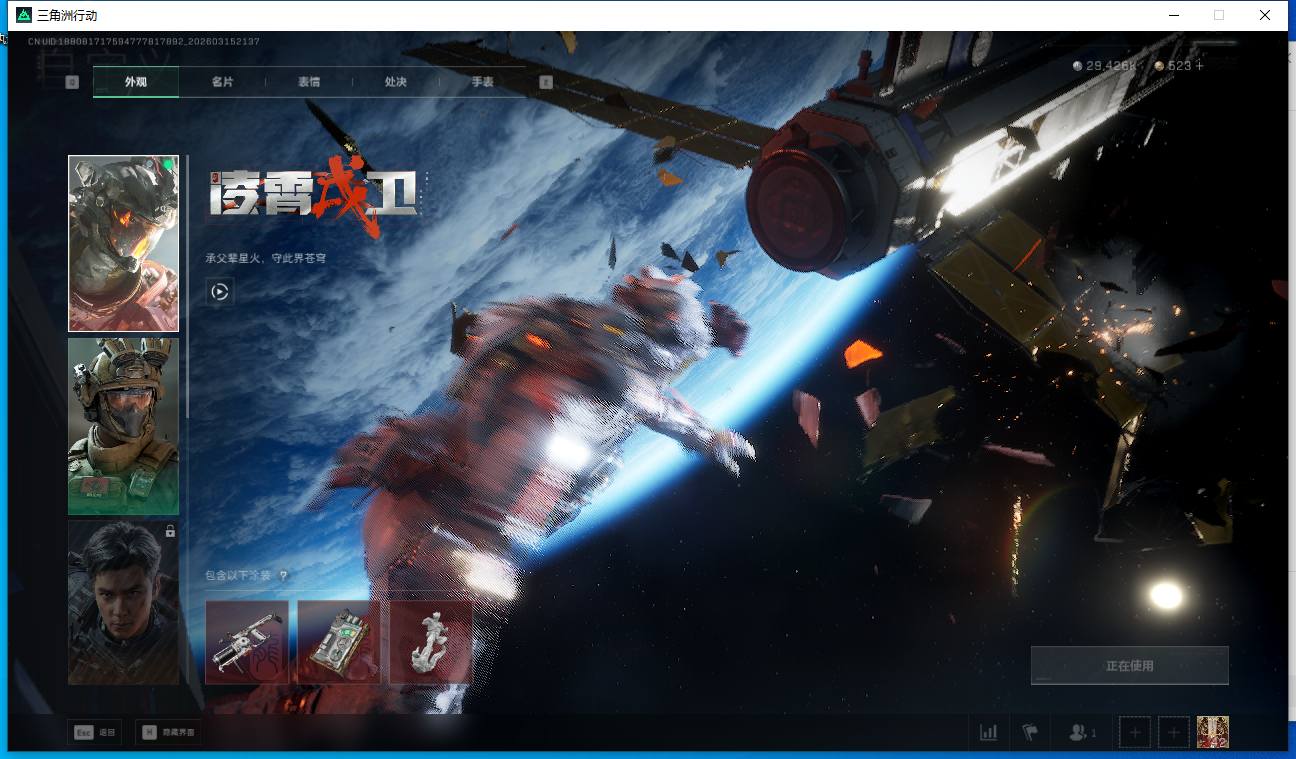Click the first empty squad slot plus
The width and height of the screenshot is (1296, 759).
(1135, 733)
